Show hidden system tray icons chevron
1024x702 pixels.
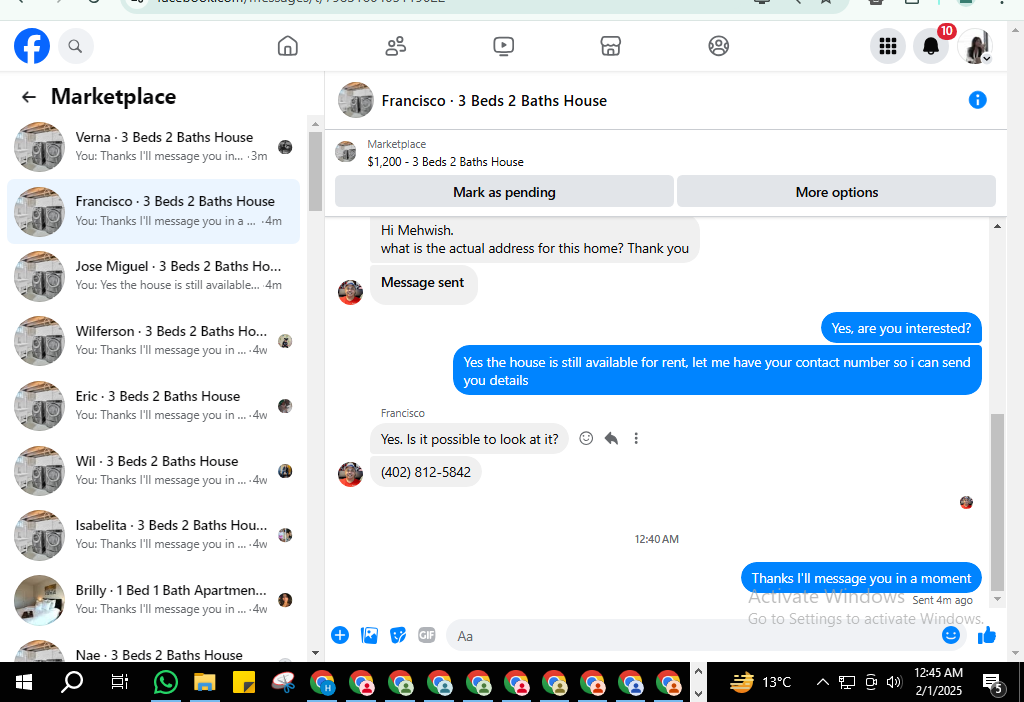pos(823,682)
